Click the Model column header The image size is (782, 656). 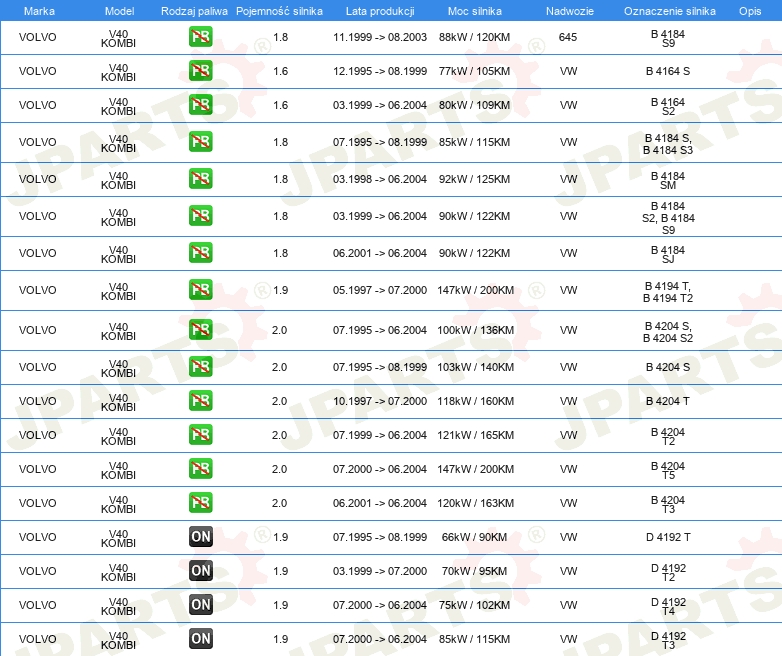click(x=119, y=11)
